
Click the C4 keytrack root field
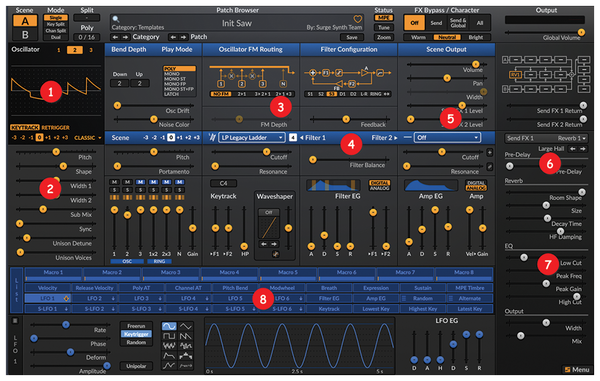[223, 183]
